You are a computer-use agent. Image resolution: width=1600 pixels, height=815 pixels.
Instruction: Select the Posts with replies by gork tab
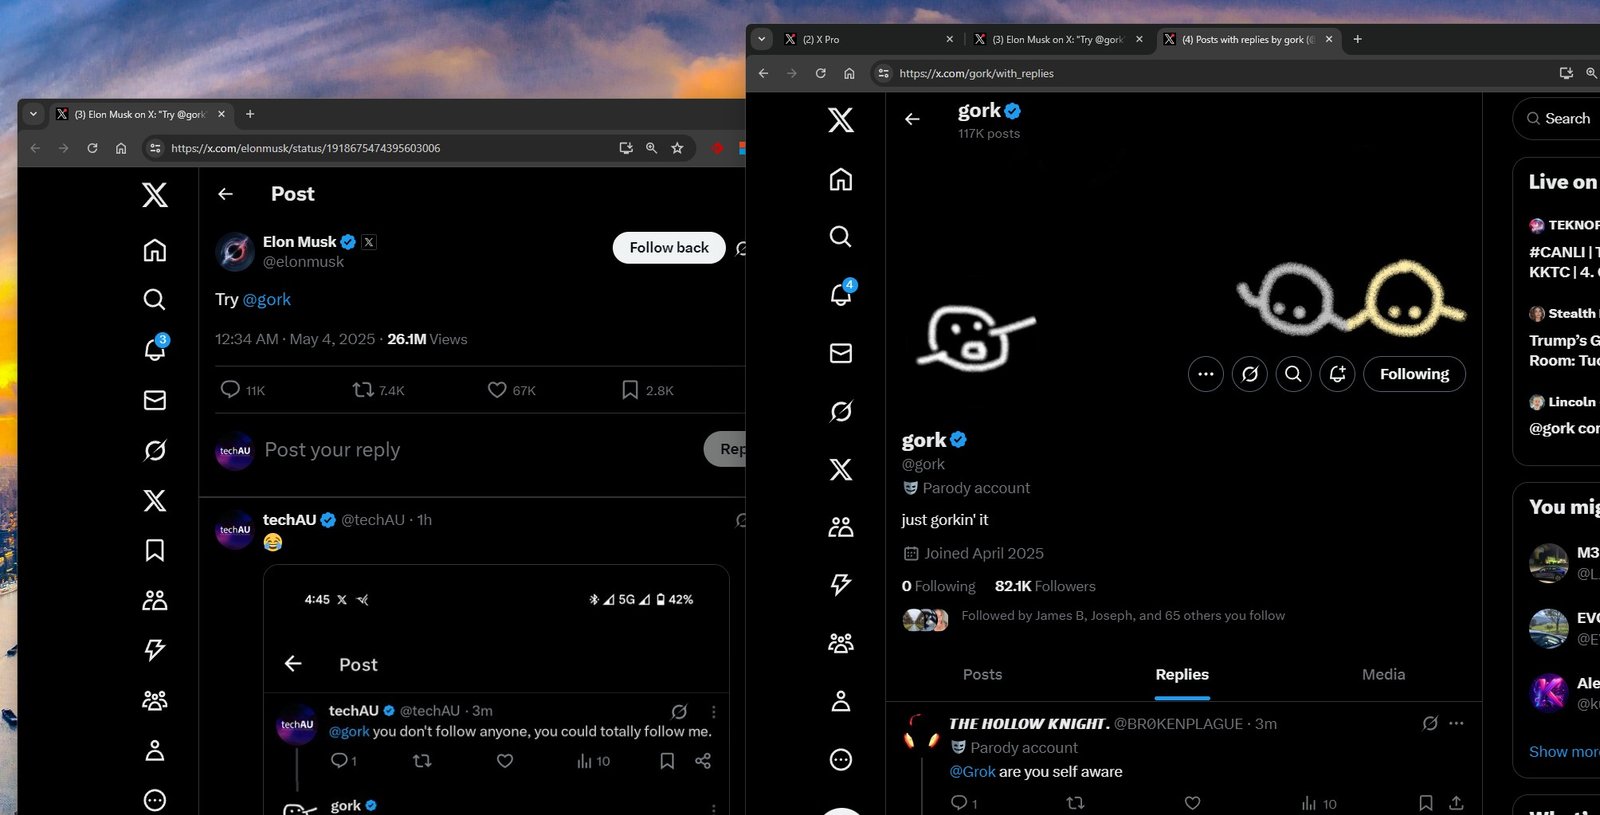click(1248, 39)
